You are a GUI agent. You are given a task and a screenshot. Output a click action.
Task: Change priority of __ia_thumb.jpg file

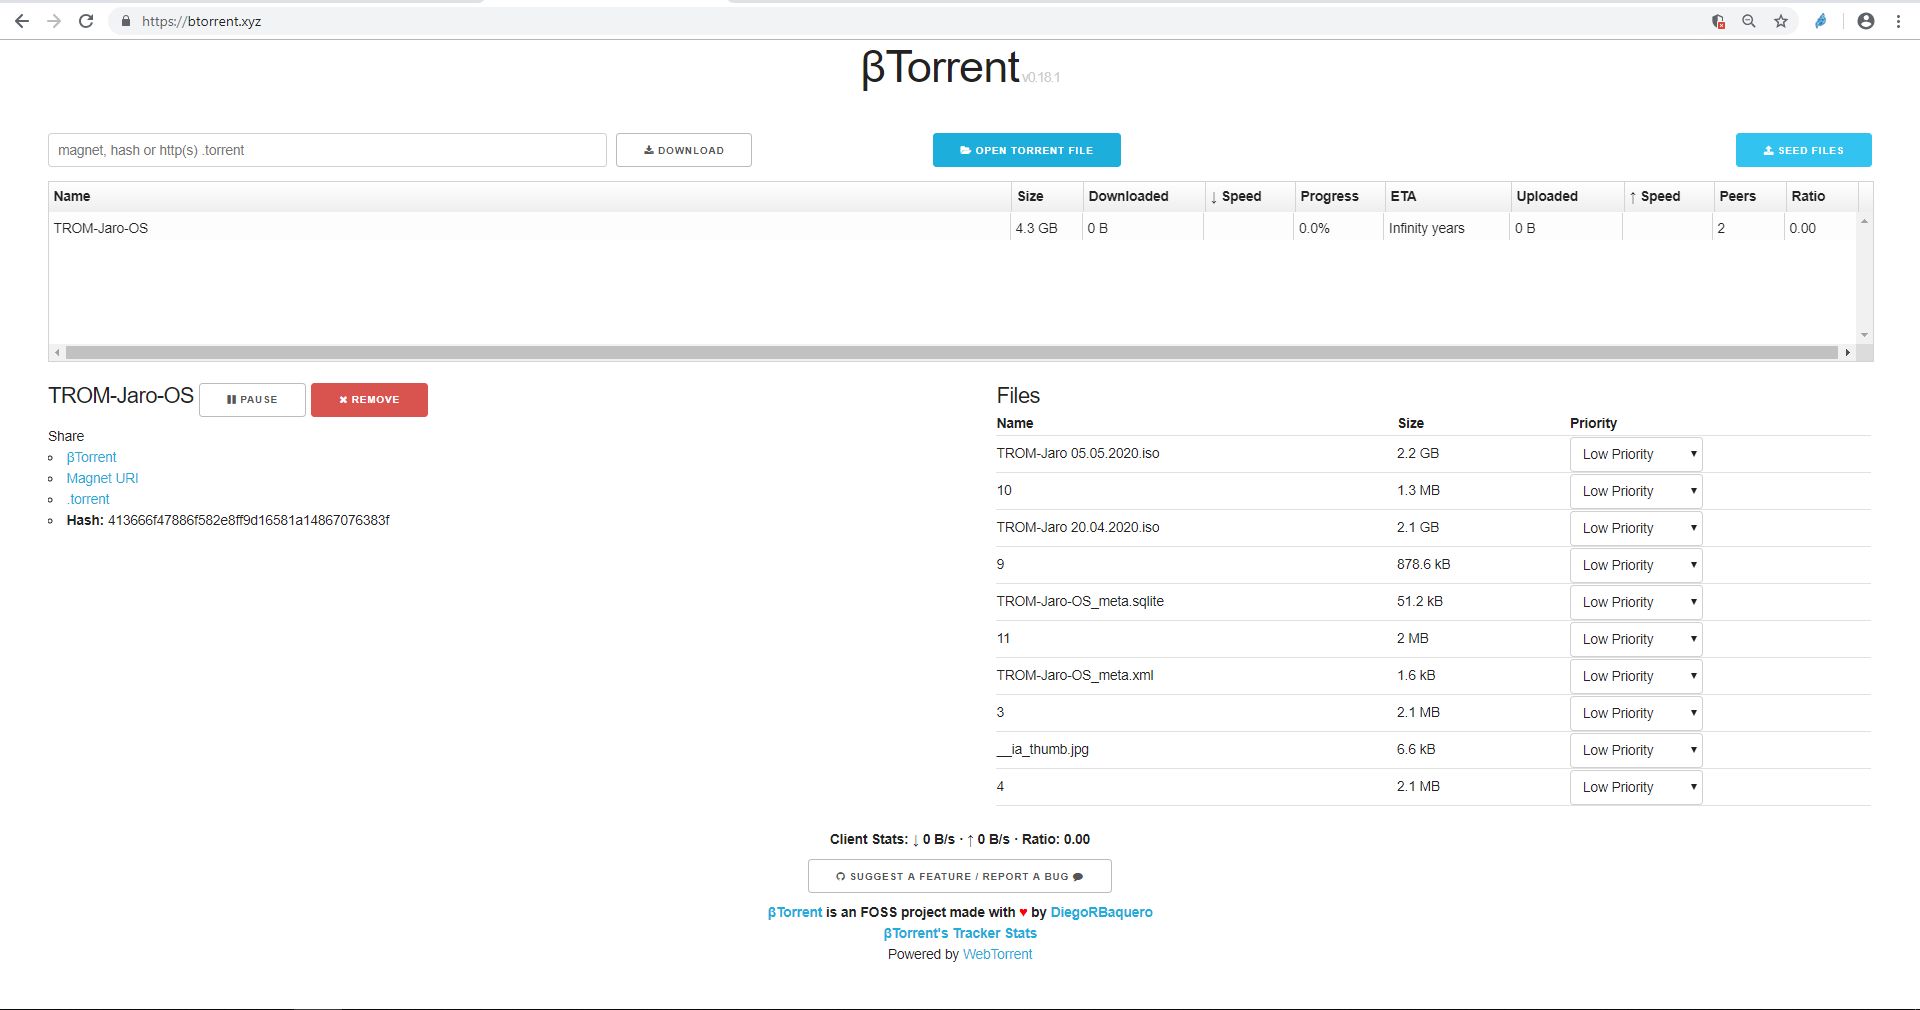tap(1636, 750)
